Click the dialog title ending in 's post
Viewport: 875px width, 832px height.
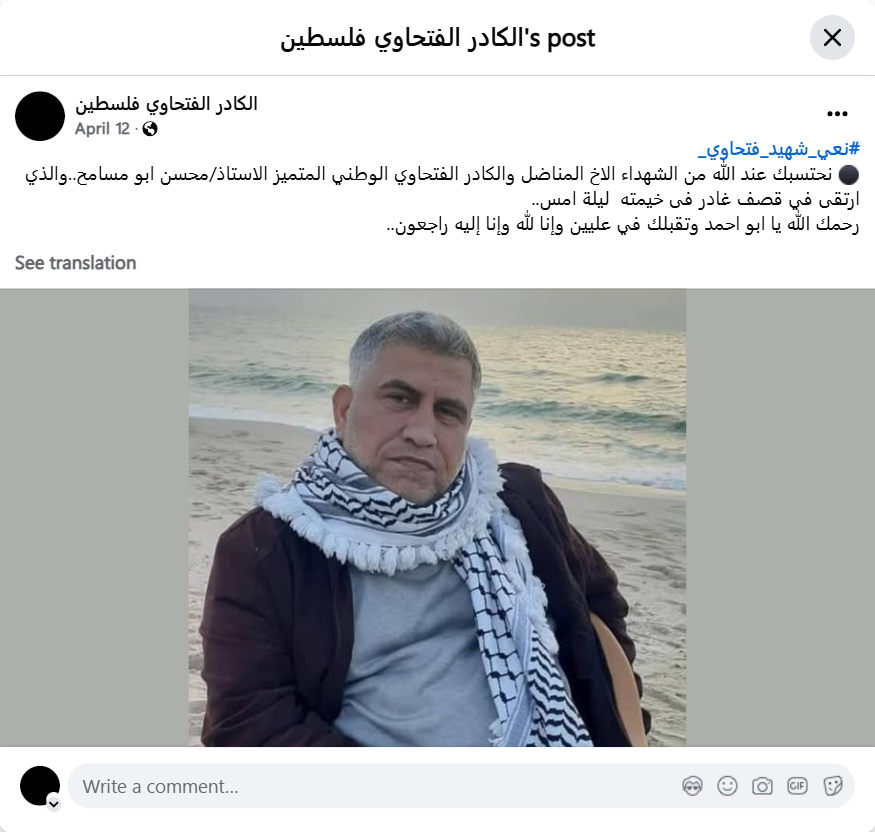[438, 38]
